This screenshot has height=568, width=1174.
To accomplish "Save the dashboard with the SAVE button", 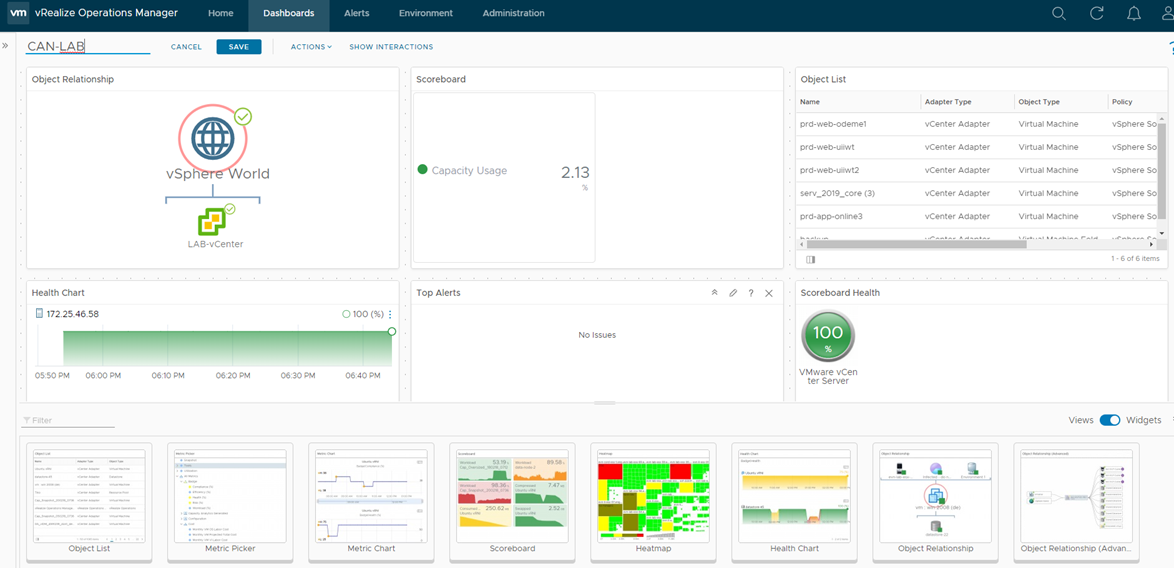I will coord(239,46).
